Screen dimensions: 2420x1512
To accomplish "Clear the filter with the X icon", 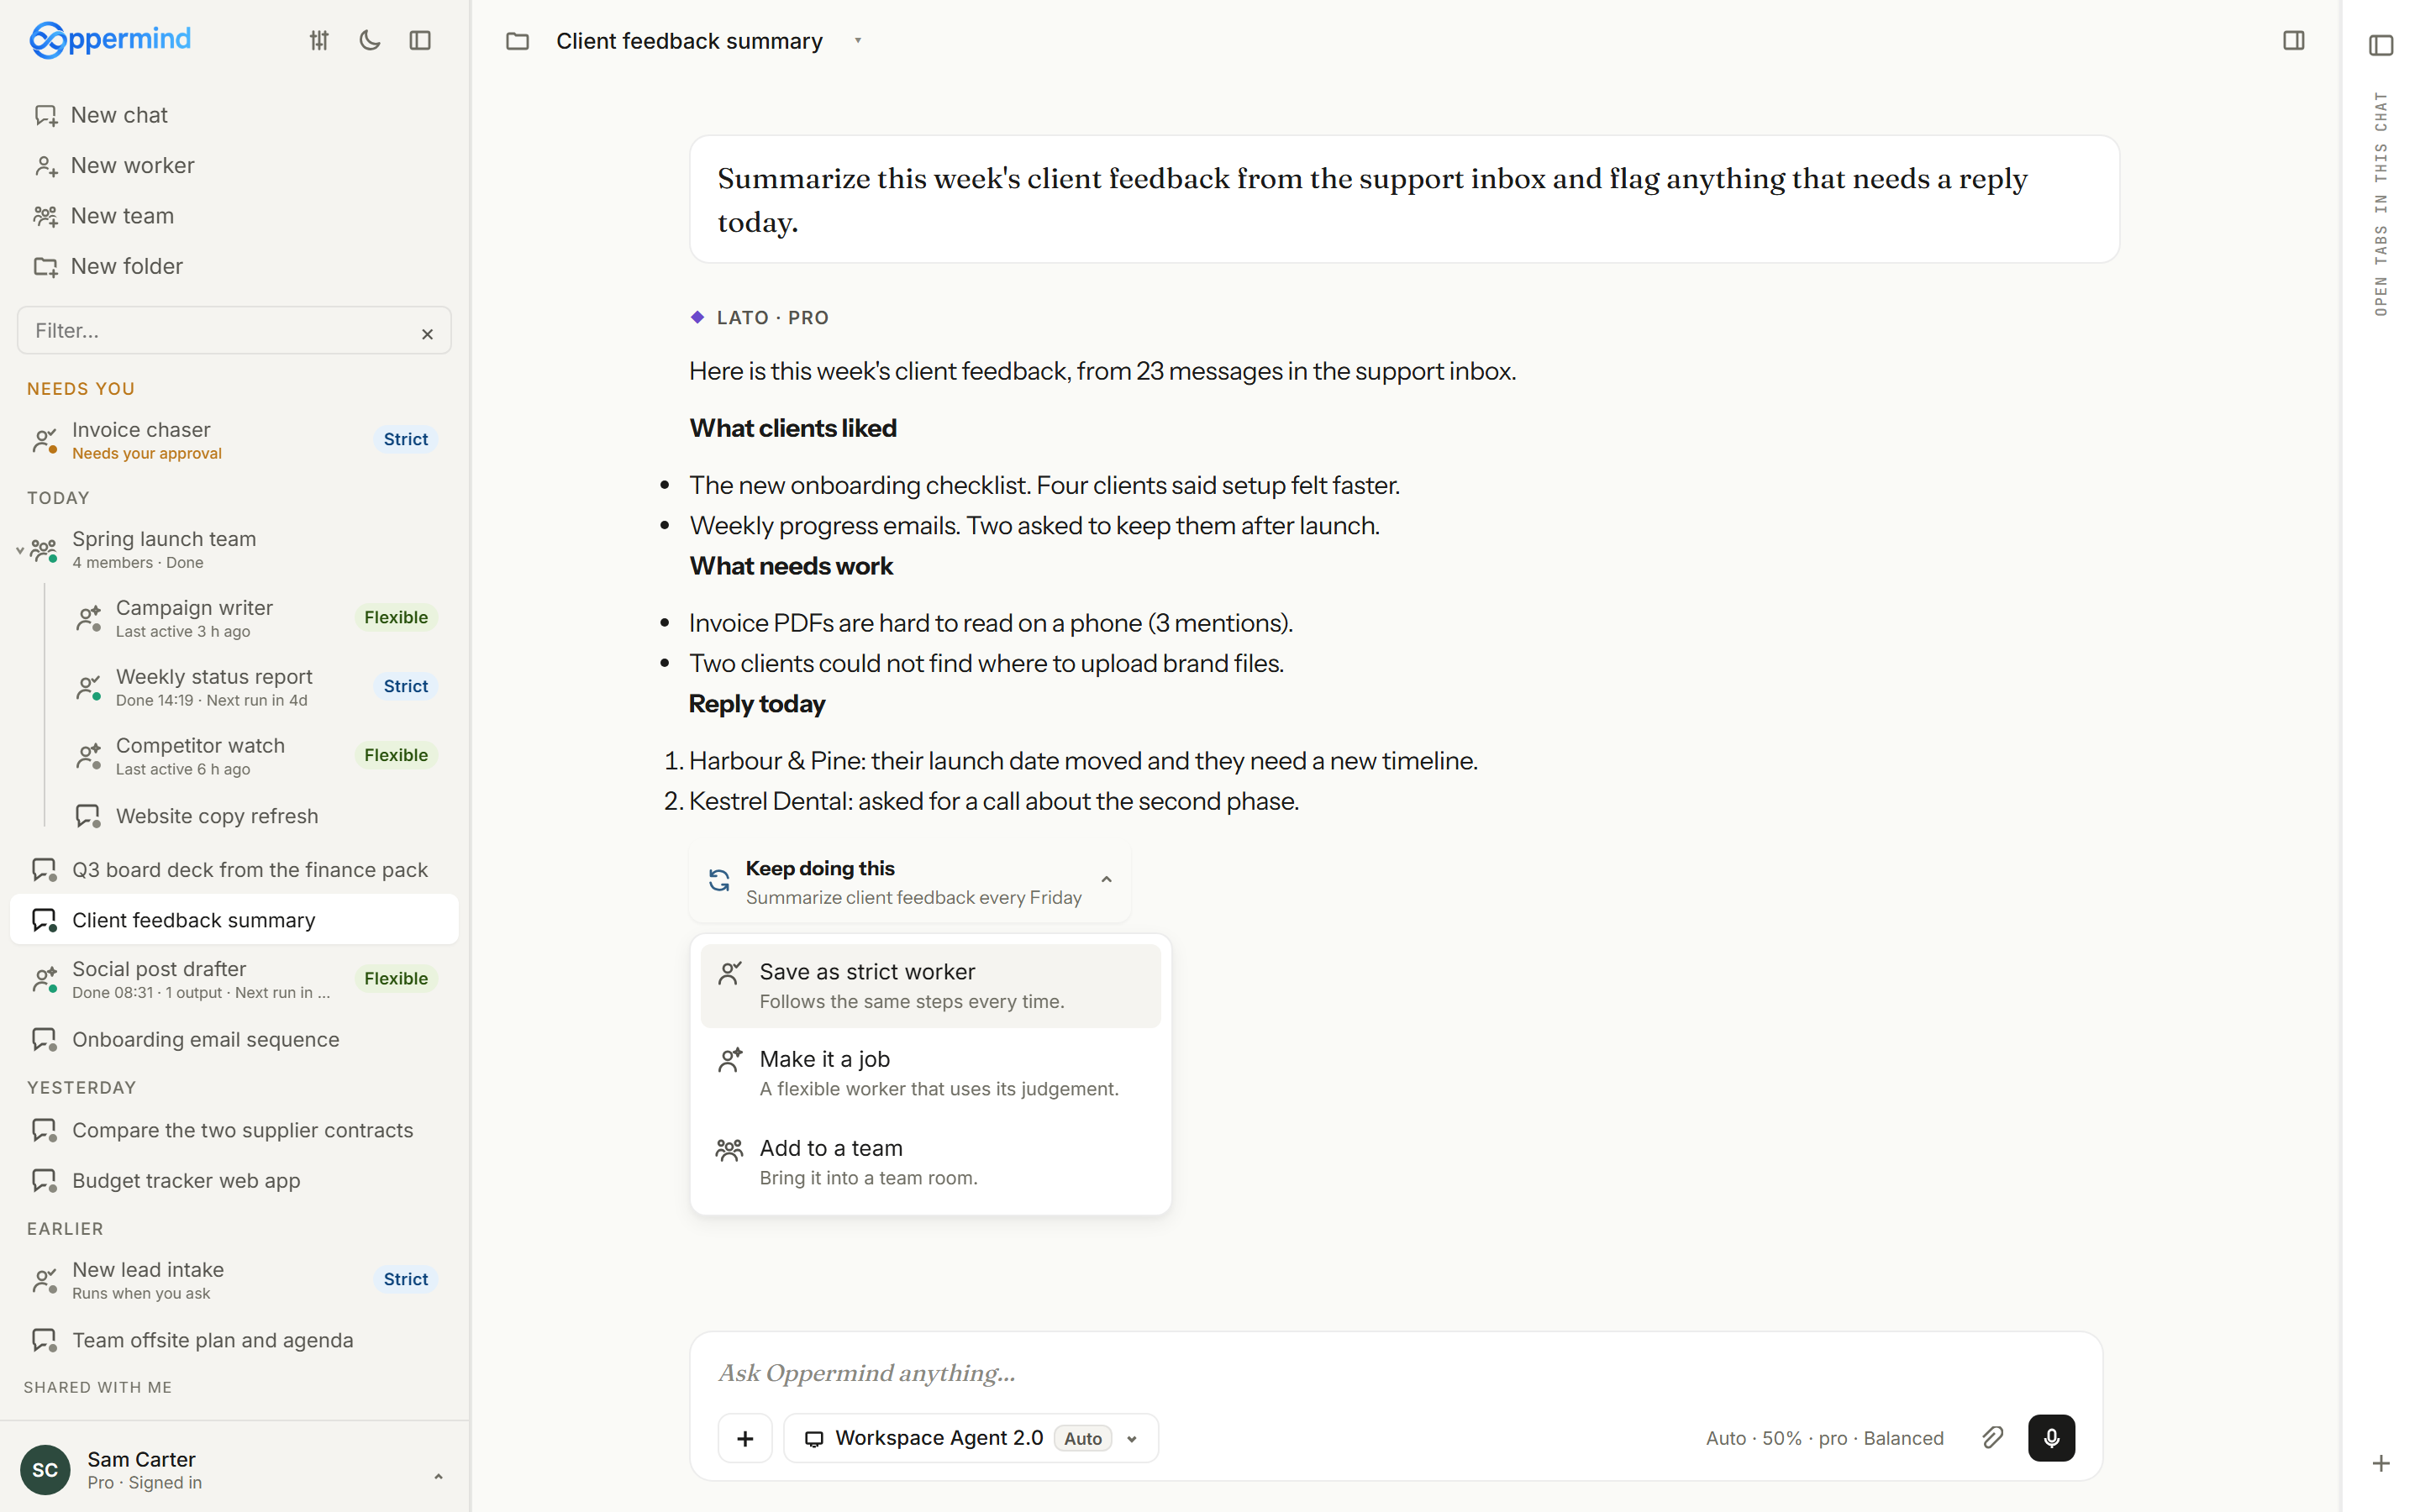I will (427, 334).
